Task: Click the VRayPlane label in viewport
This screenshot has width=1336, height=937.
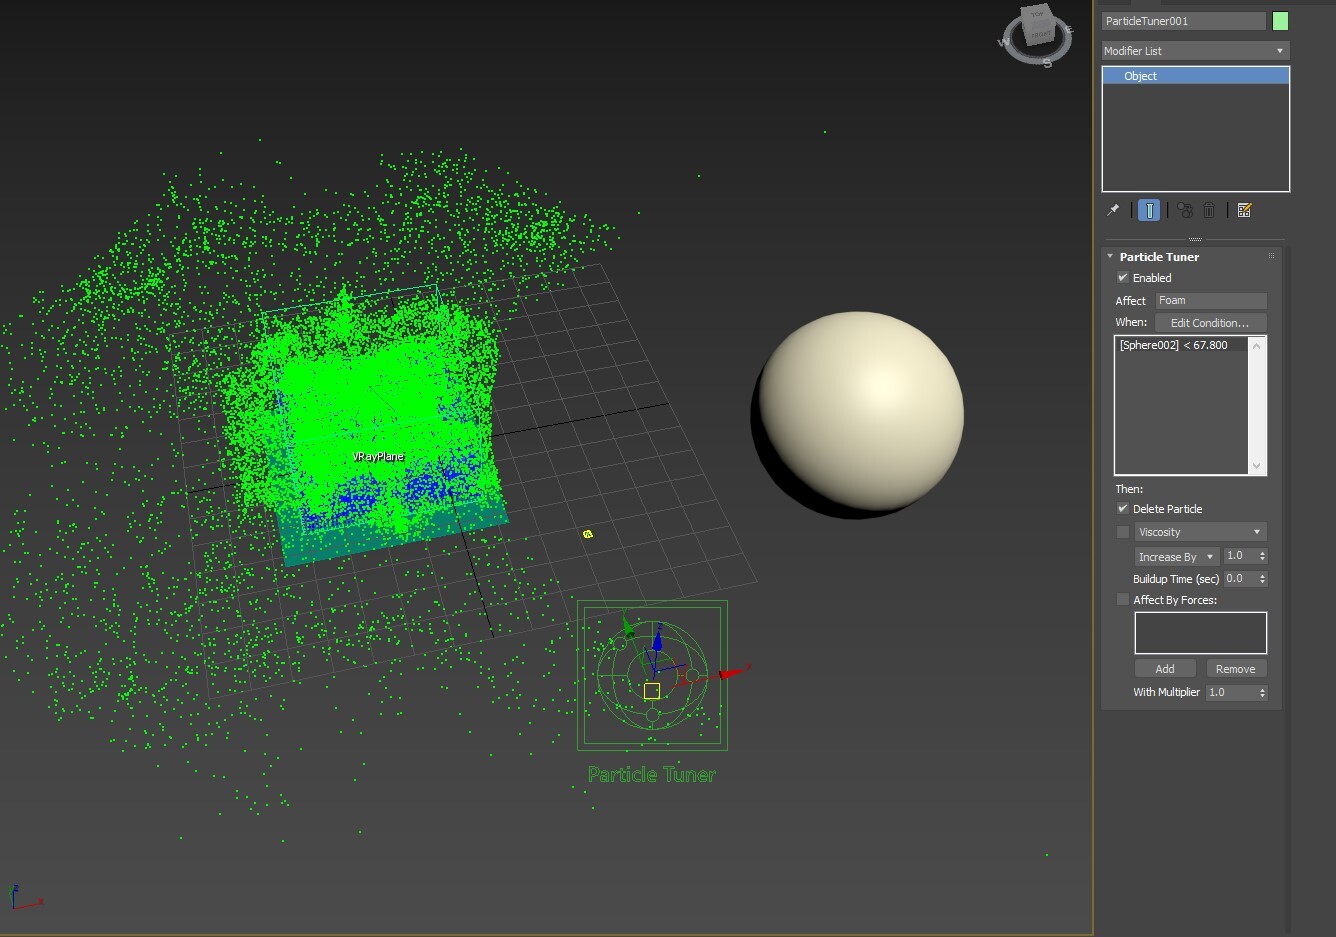Action: tap(378, 456)
